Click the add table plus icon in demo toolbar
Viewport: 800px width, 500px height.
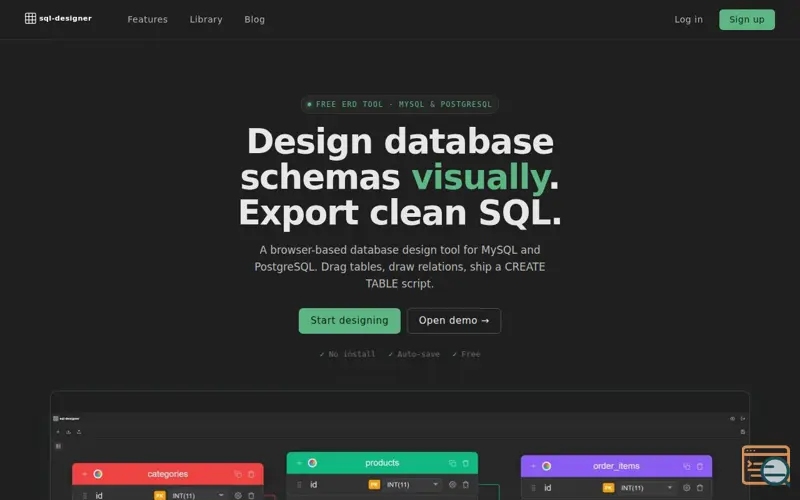point(58,432)
